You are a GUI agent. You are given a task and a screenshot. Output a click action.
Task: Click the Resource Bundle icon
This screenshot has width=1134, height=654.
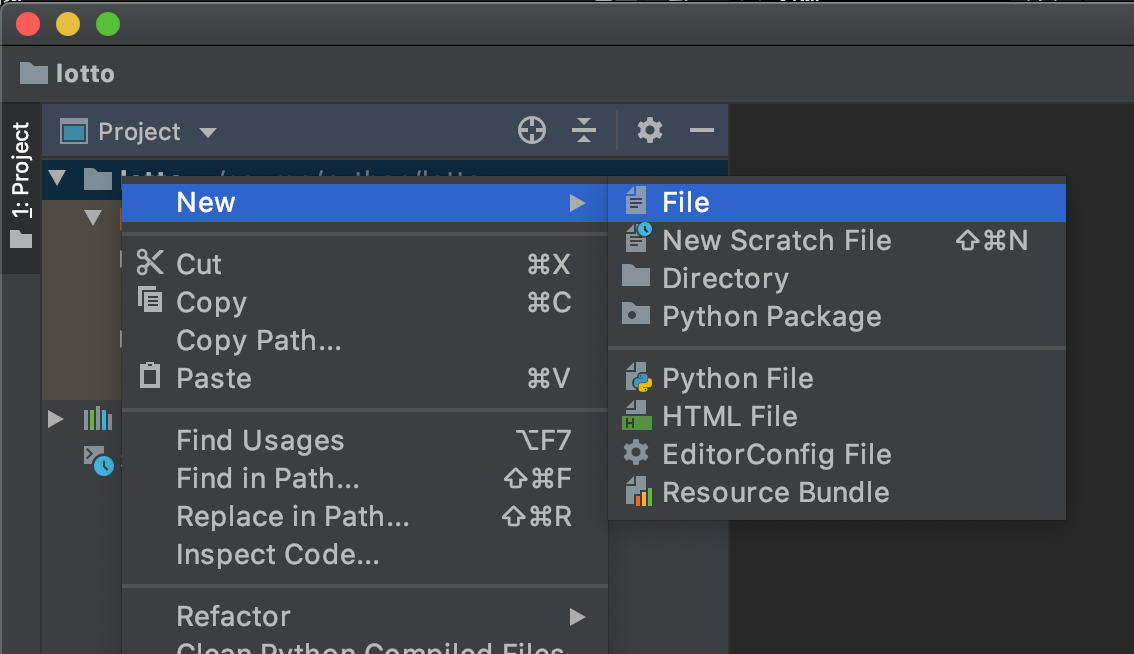[x=637, y=492]
